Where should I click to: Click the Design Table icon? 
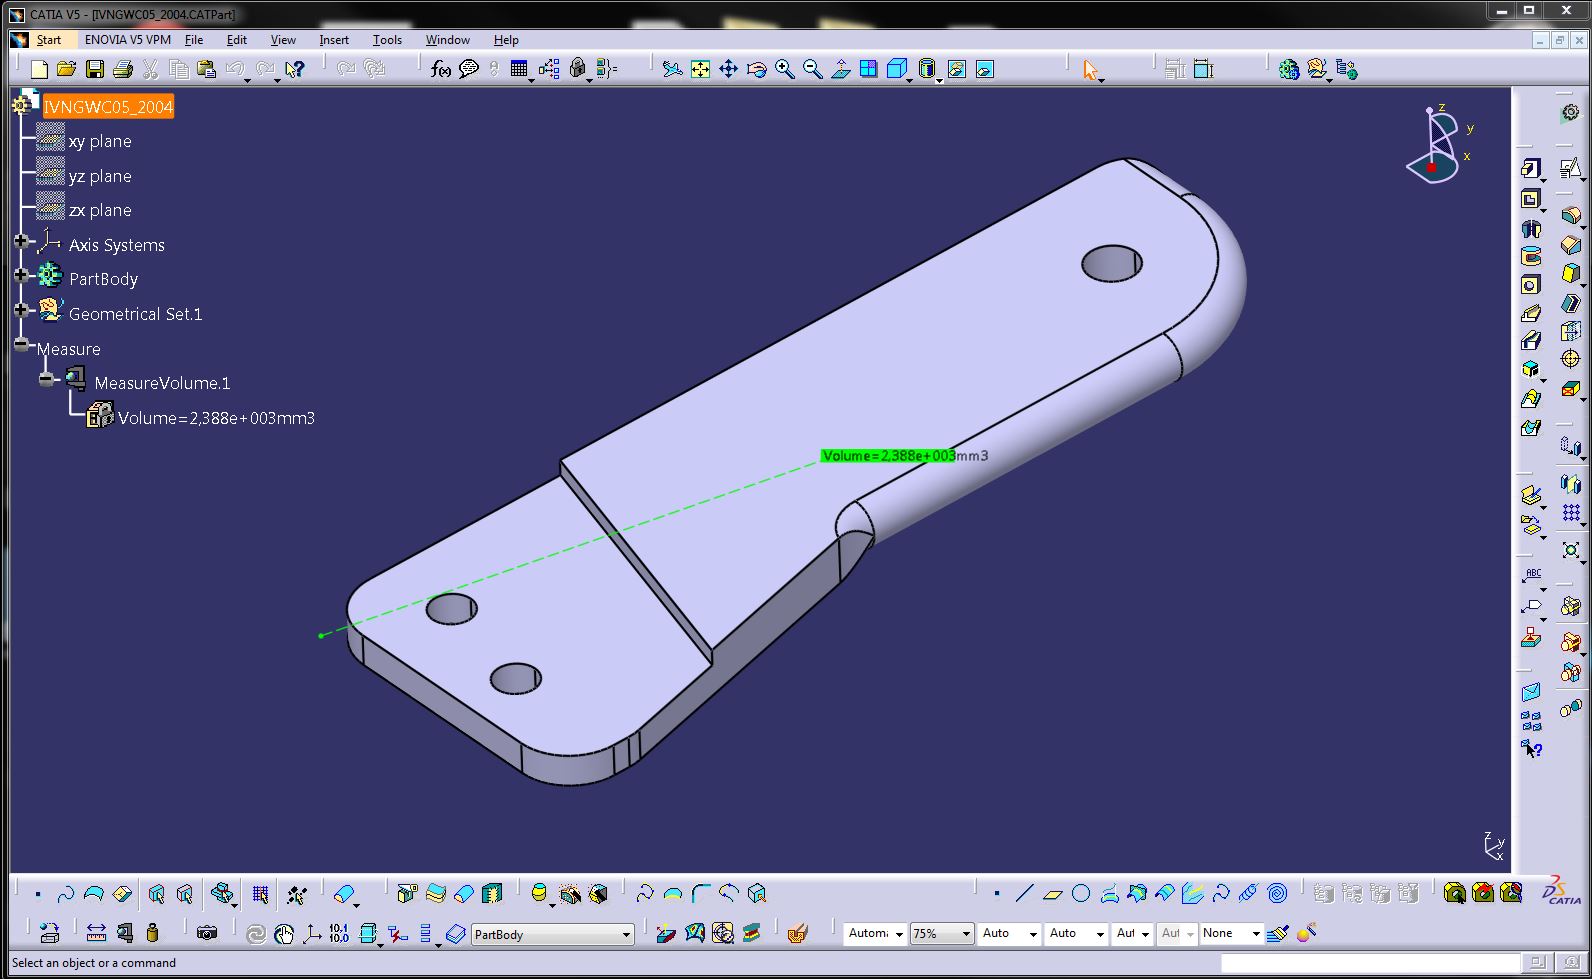pos(518,69)
